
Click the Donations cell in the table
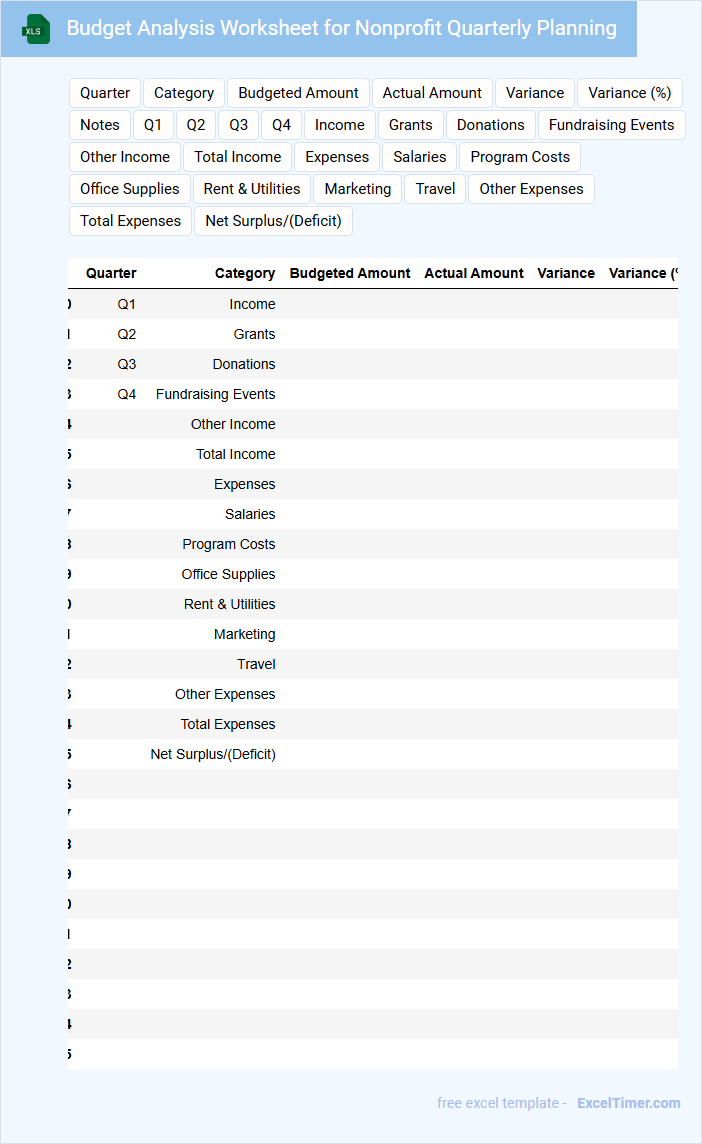point(243,364)
